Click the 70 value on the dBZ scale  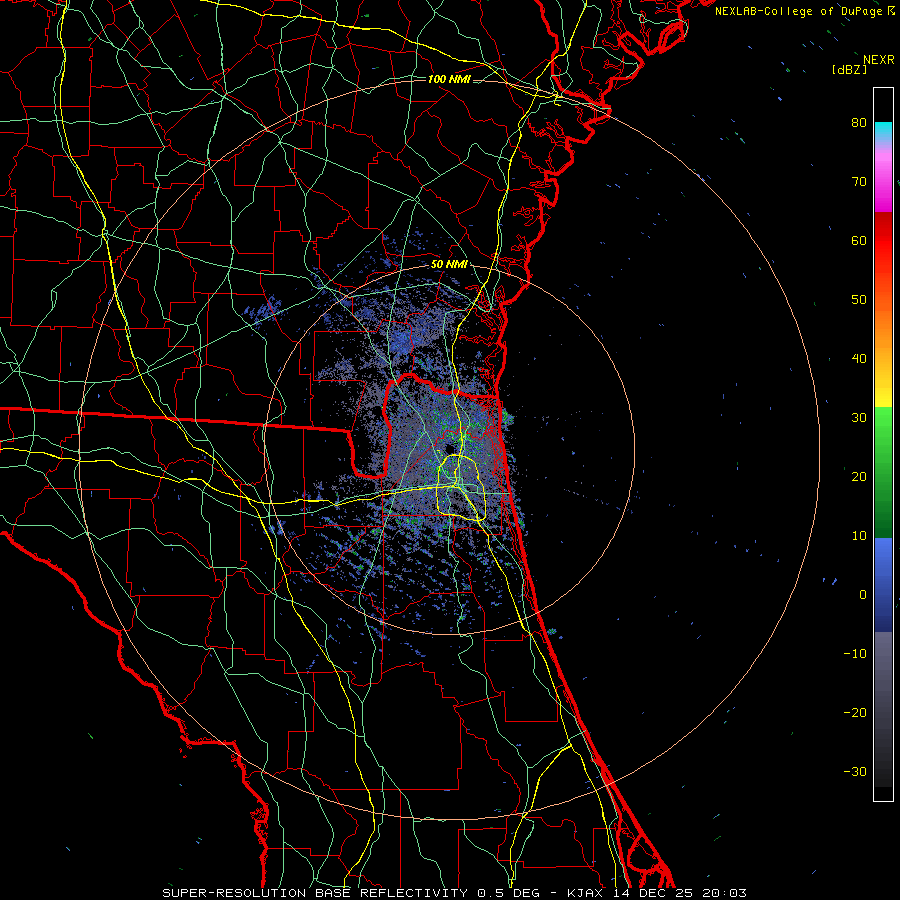(x=859, y=181)
